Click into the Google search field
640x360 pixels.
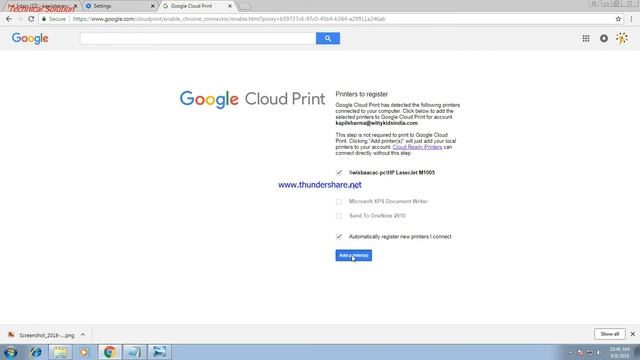pyautogui.click(x=198, y=38)
